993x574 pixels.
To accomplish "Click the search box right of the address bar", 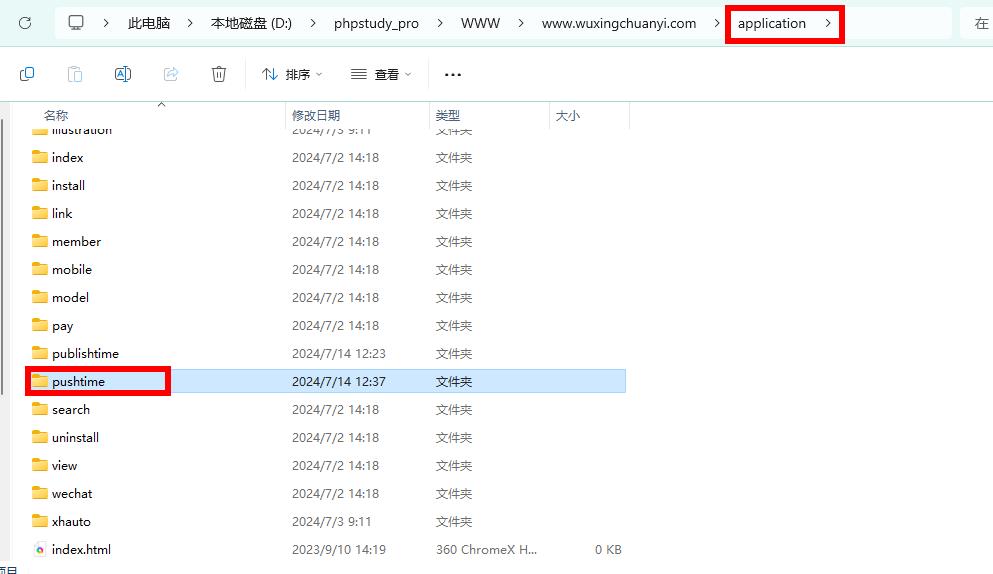I will coord(979,23).
